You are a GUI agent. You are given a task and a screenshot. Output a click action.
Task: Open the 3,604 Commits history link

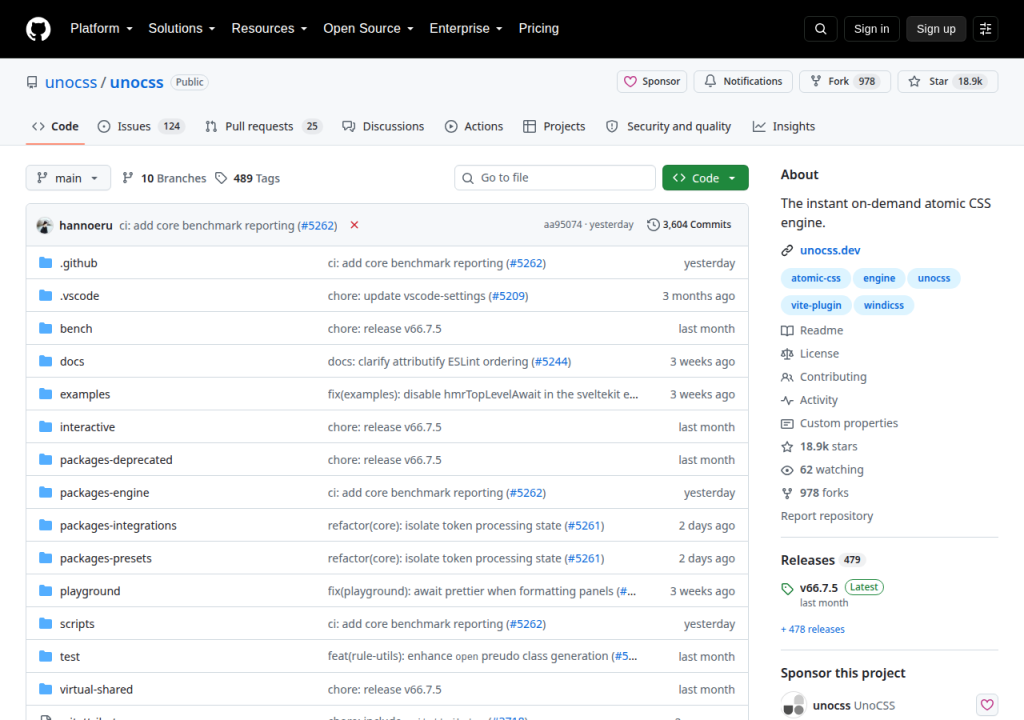689,225
